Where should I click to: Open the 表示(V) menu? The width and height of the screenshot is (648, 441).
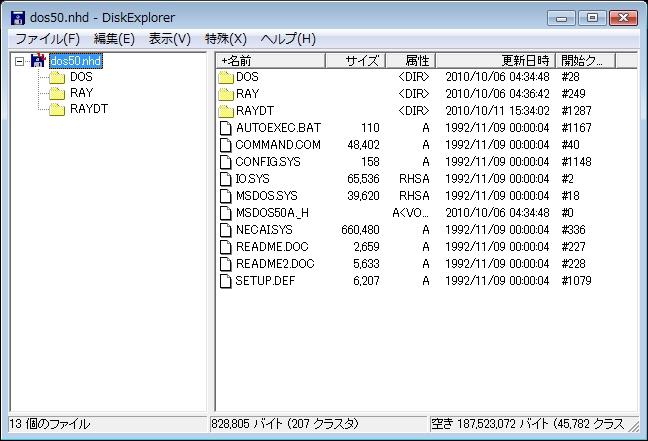point(169,39)
